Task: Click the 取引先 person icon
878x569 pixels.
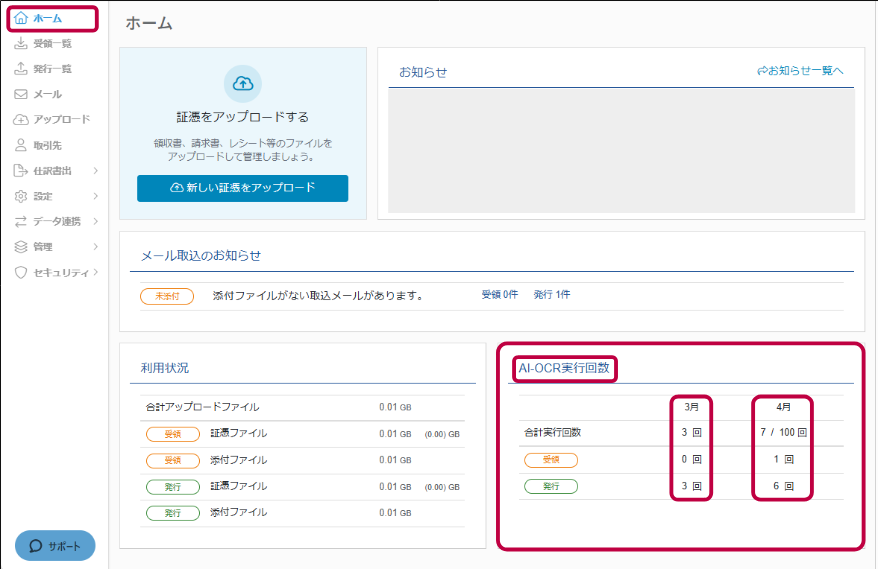Action: point(21,145)
